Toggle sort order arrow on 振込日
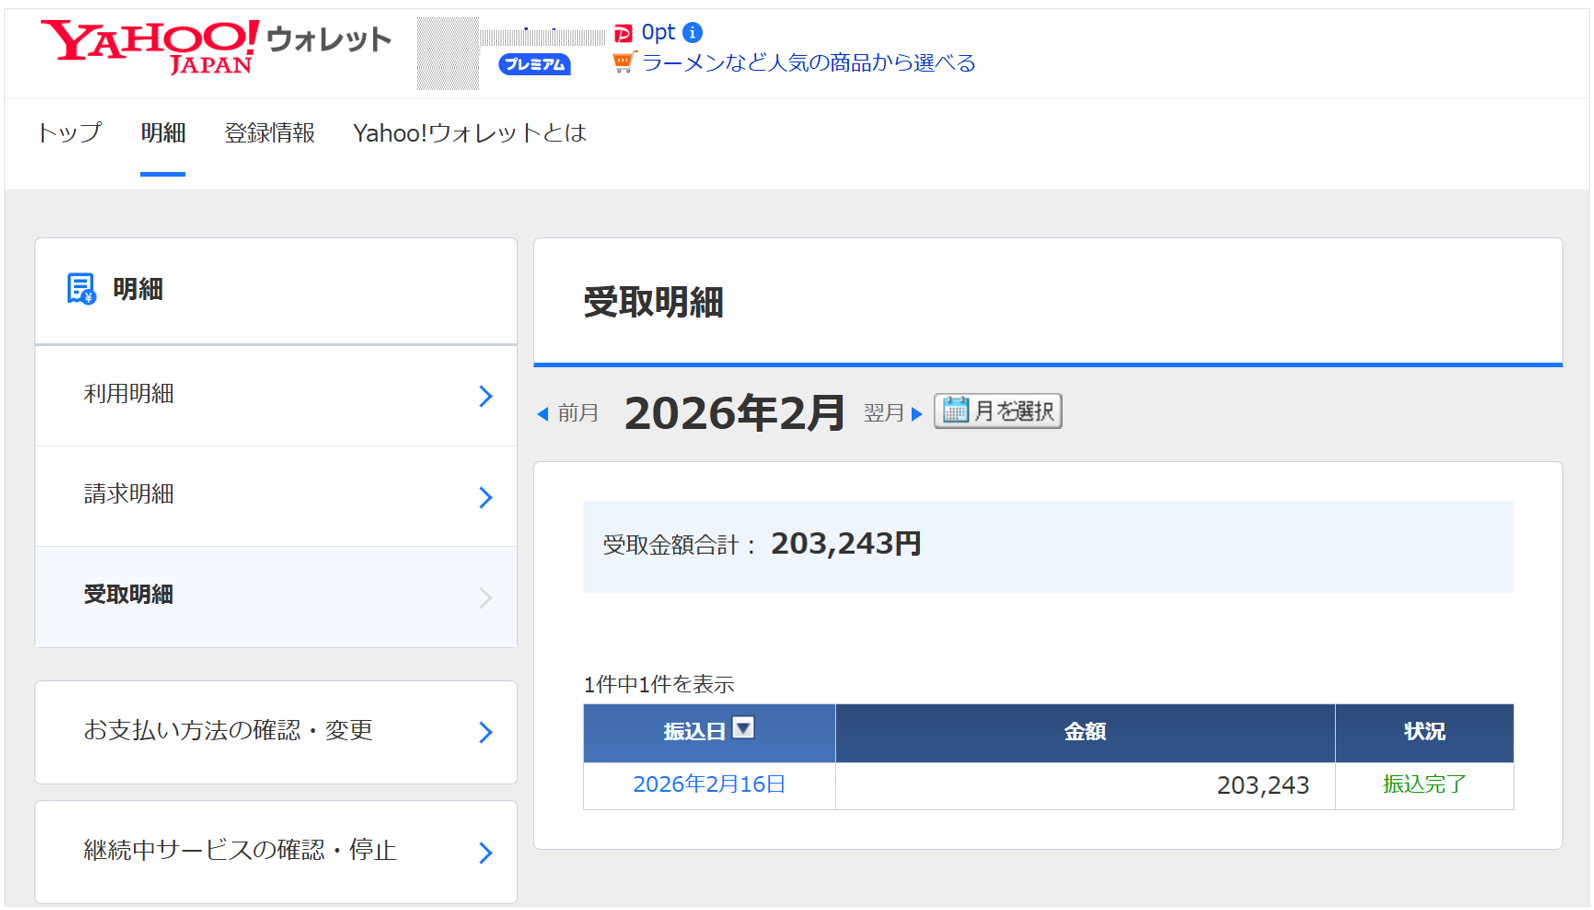Image resolution: width=1594 pixels, height=910 pixels. (743, 728)
